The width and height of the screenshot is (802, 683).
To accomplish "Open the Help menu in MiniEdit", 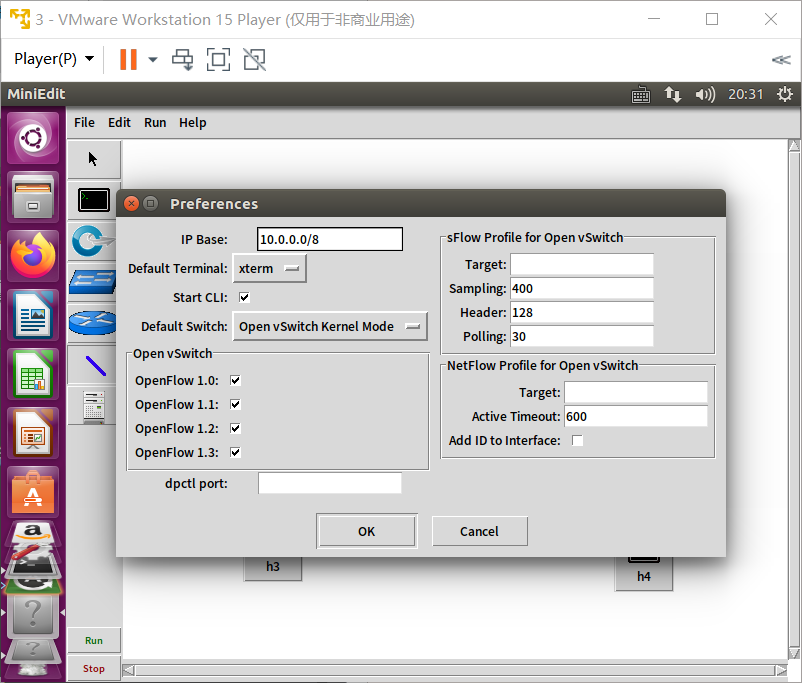I will (193, 123).
